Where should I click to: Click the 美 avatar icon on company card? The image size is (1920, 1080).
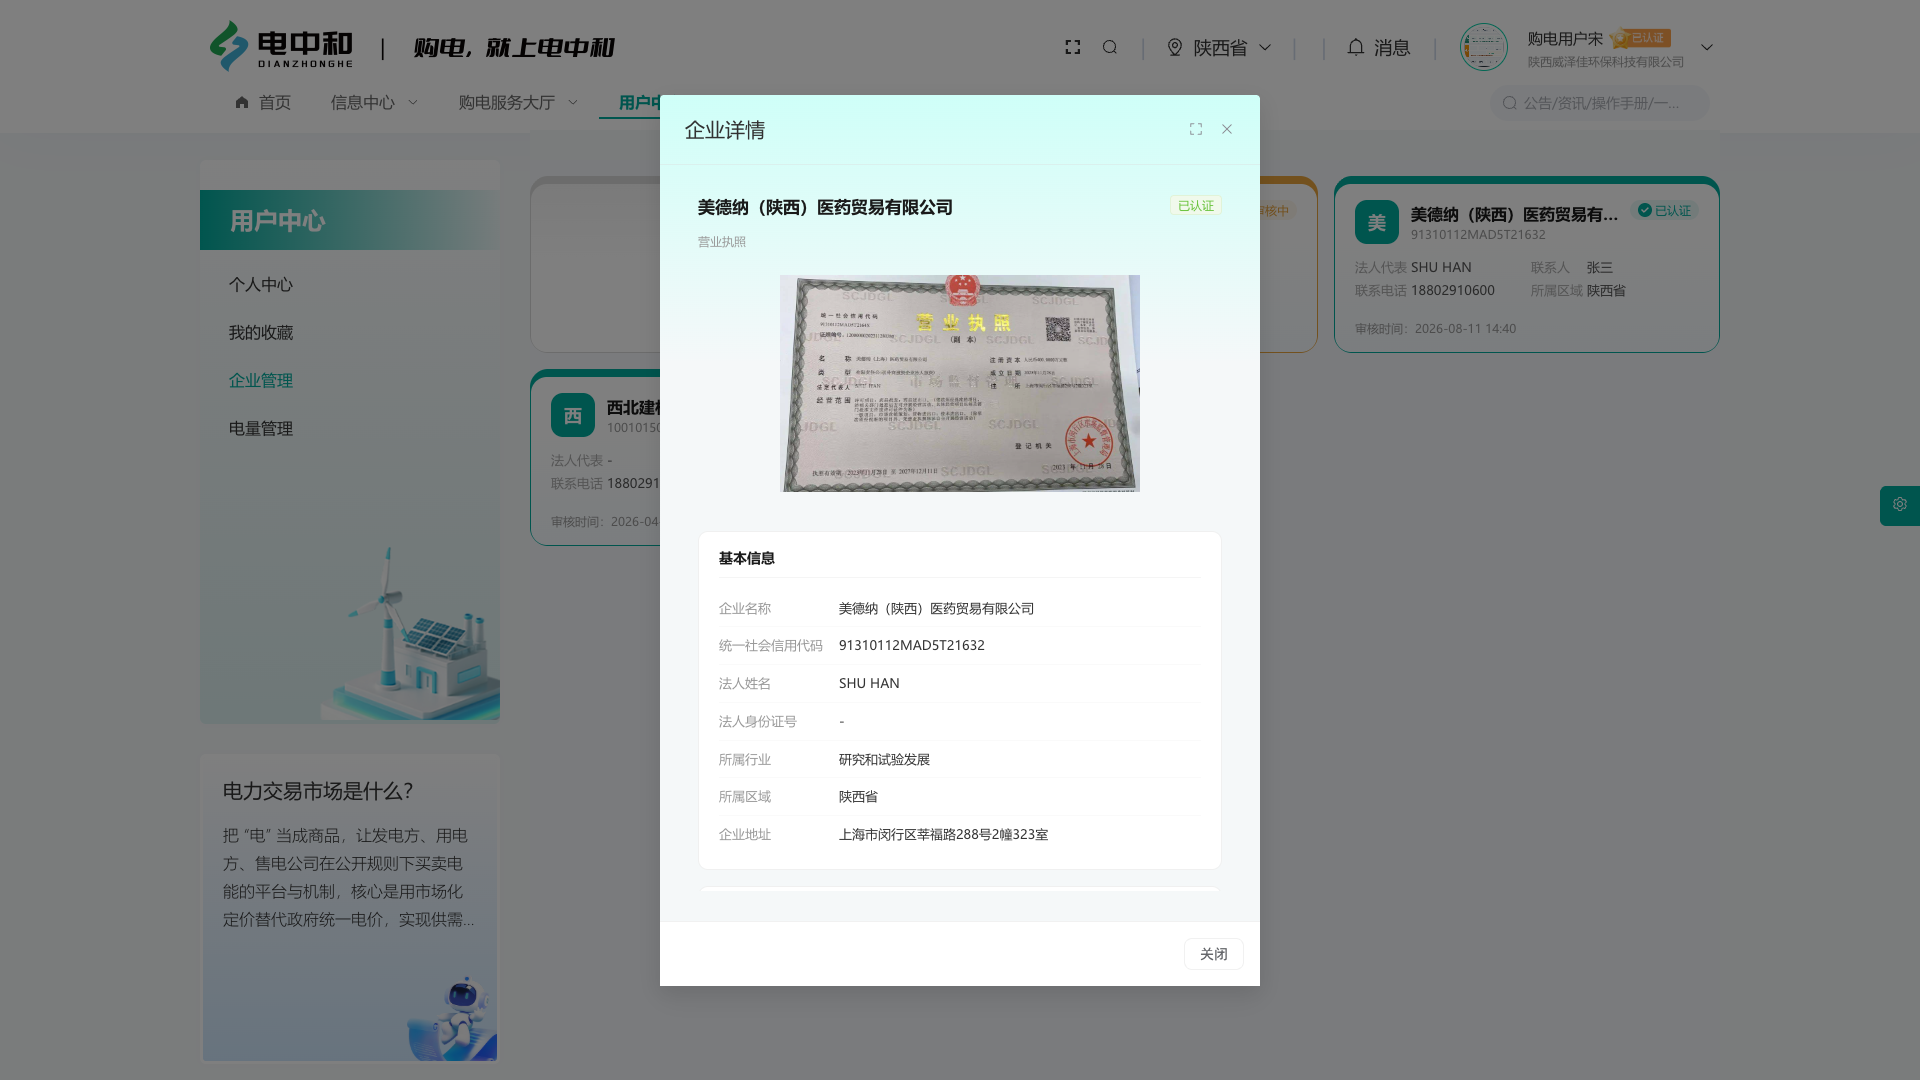[1377, 222]
